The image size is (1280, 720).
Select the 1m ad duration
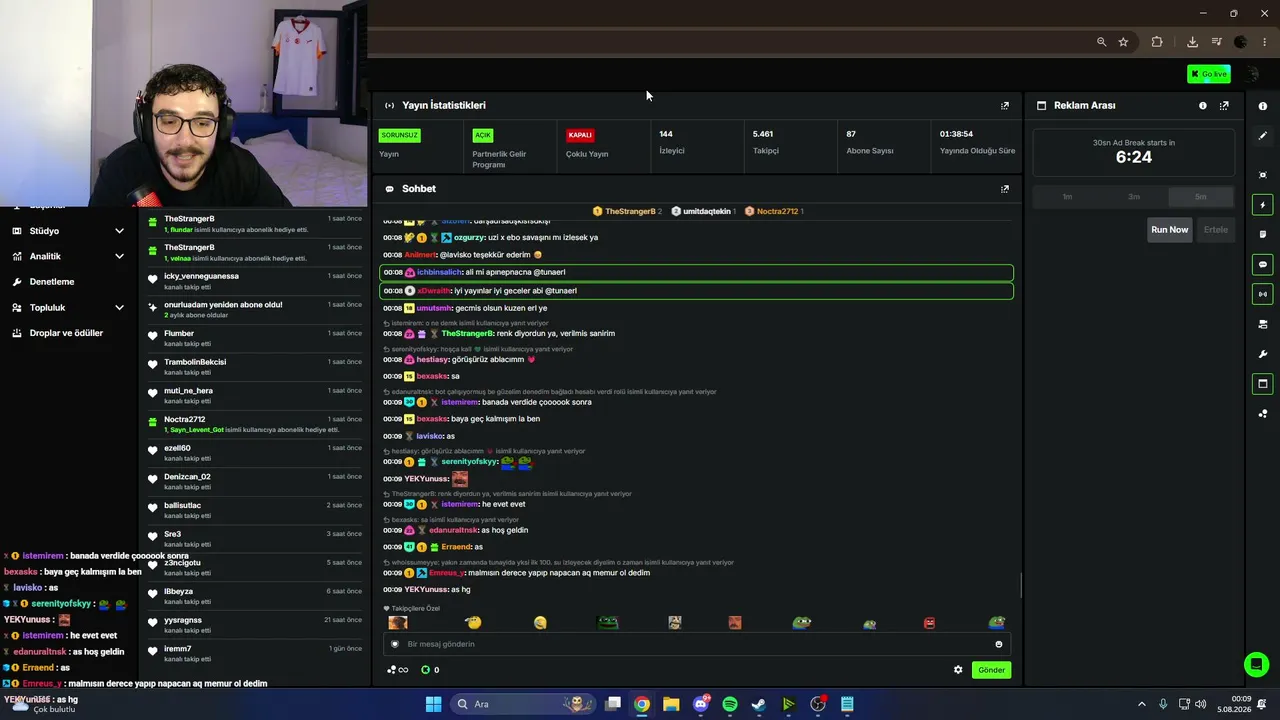pyautogui.click(x=1067, y=197)
